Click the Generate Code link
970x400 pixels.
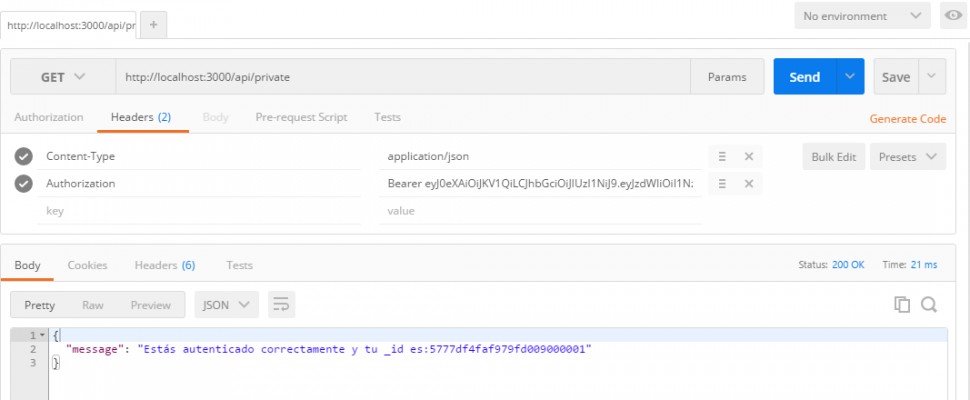pos(908,119)
